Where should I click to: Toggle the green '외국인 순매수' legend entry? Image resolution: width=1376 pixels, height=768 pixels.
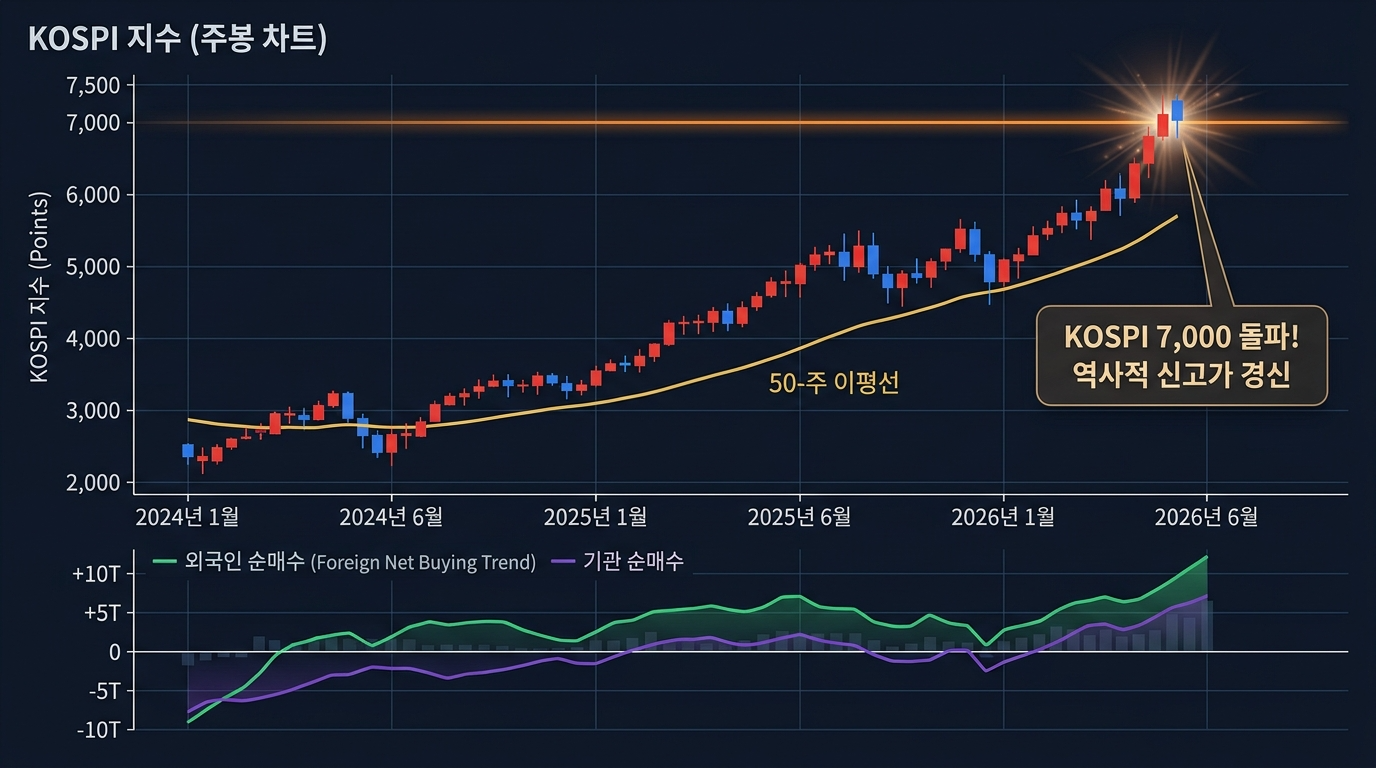[x=343, y=562]
